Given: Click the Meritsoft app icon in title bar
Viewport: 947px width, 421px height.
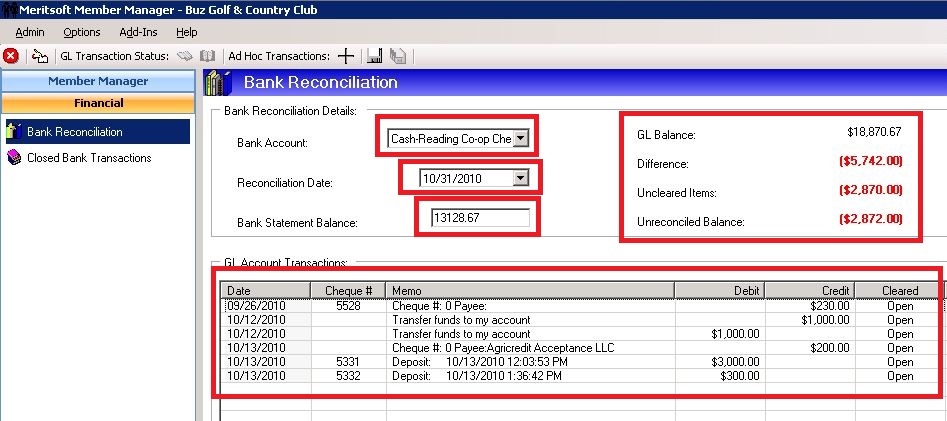Looking at the screenshot, I should 9,9.
